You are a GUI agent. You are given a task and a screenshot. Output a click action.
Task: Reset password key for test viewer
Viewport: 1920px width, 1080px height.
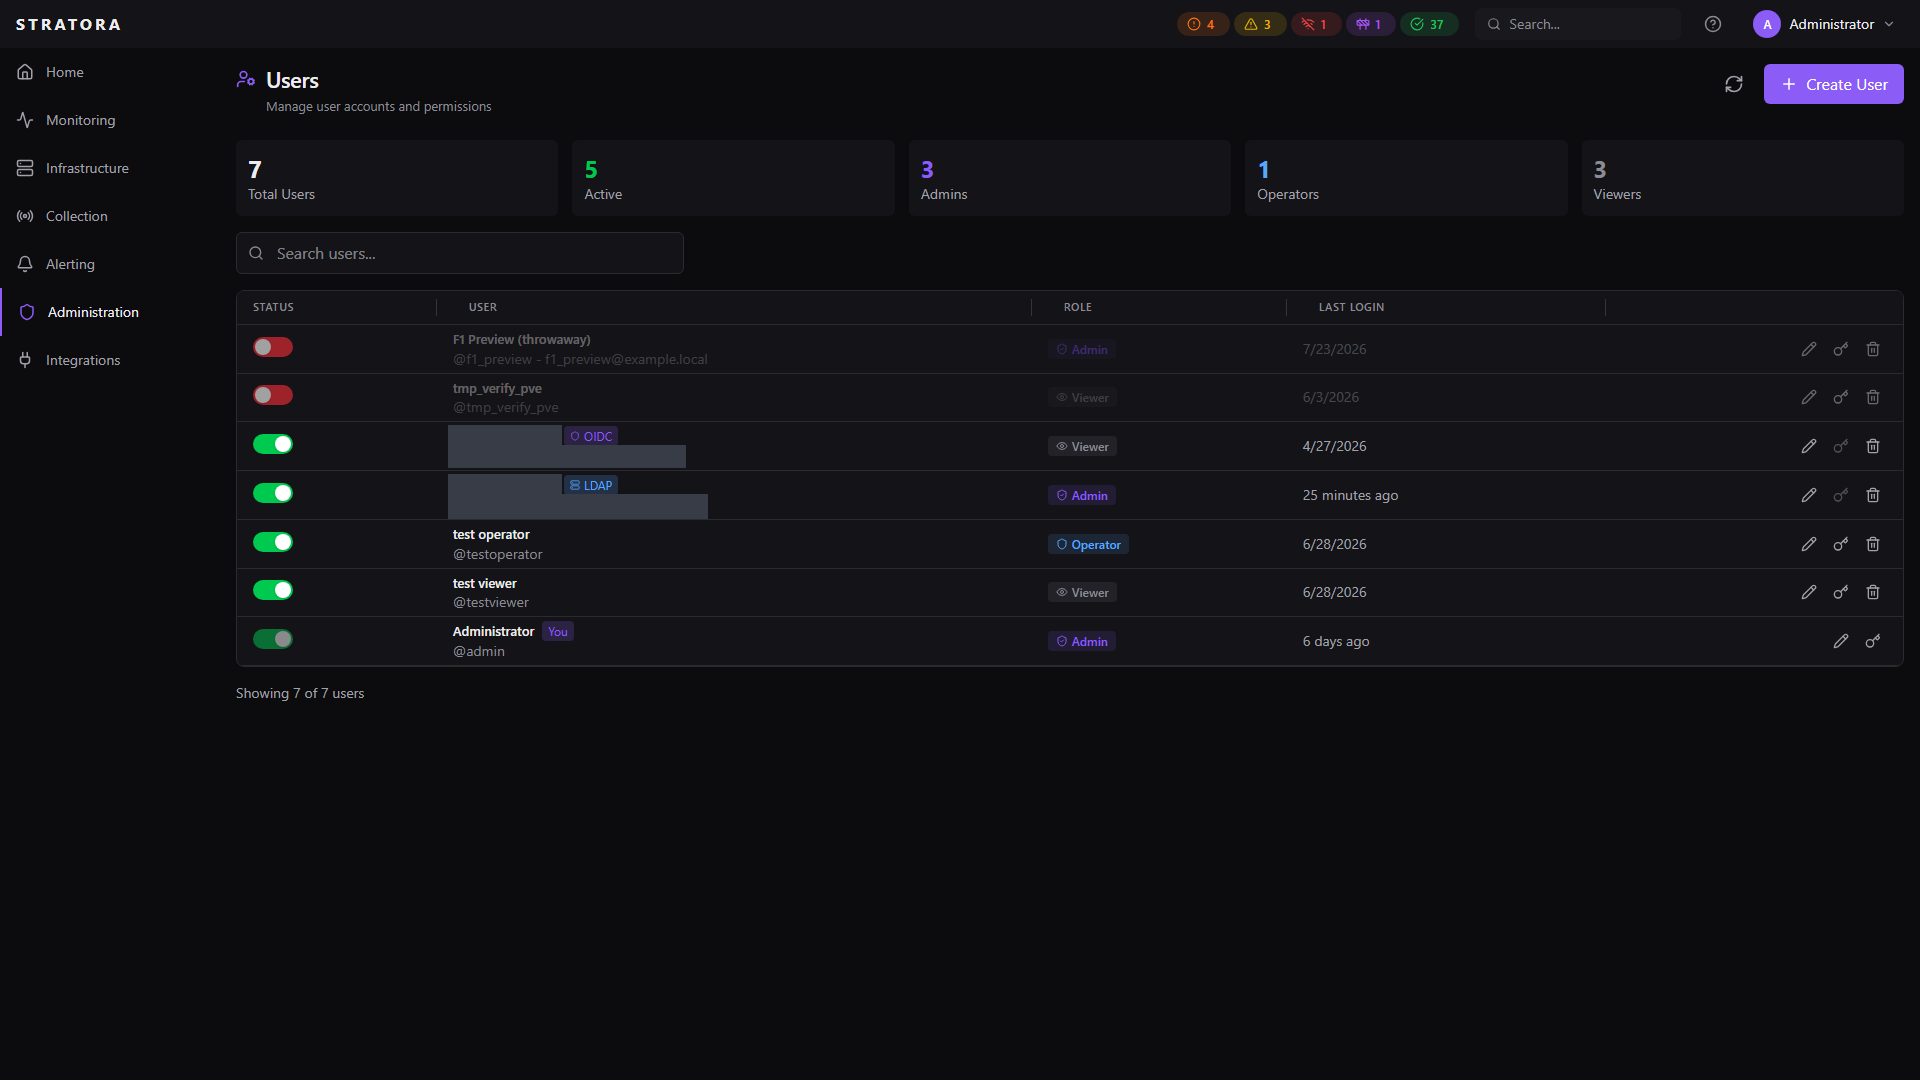click(x=1841, y=592)
